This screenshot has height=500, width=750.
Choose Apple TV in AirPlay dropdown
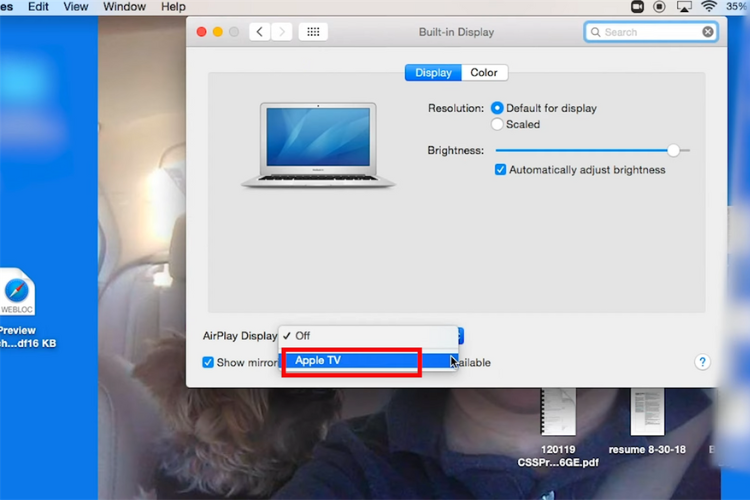pos(367,360)
